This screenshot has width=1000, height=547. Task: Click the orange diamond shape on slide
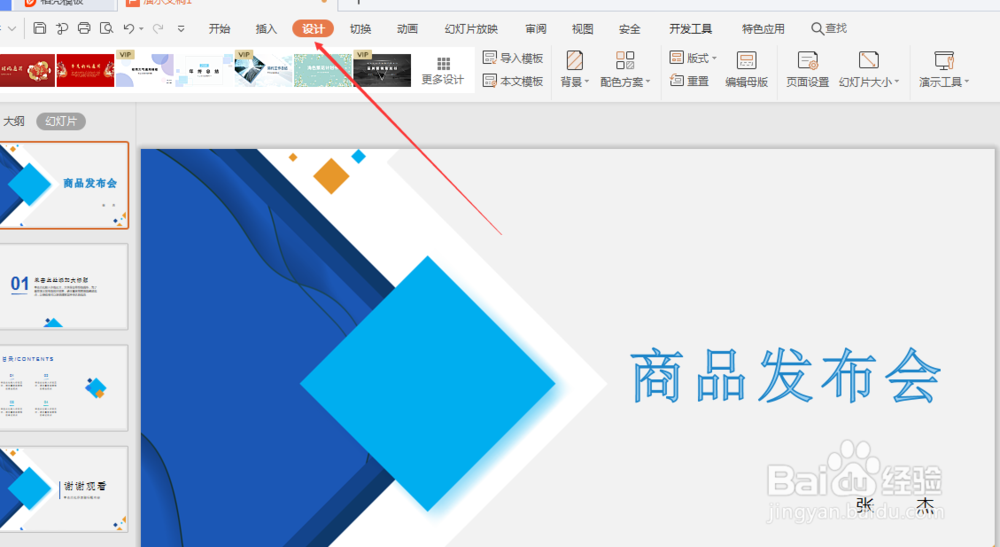point(331,176)
